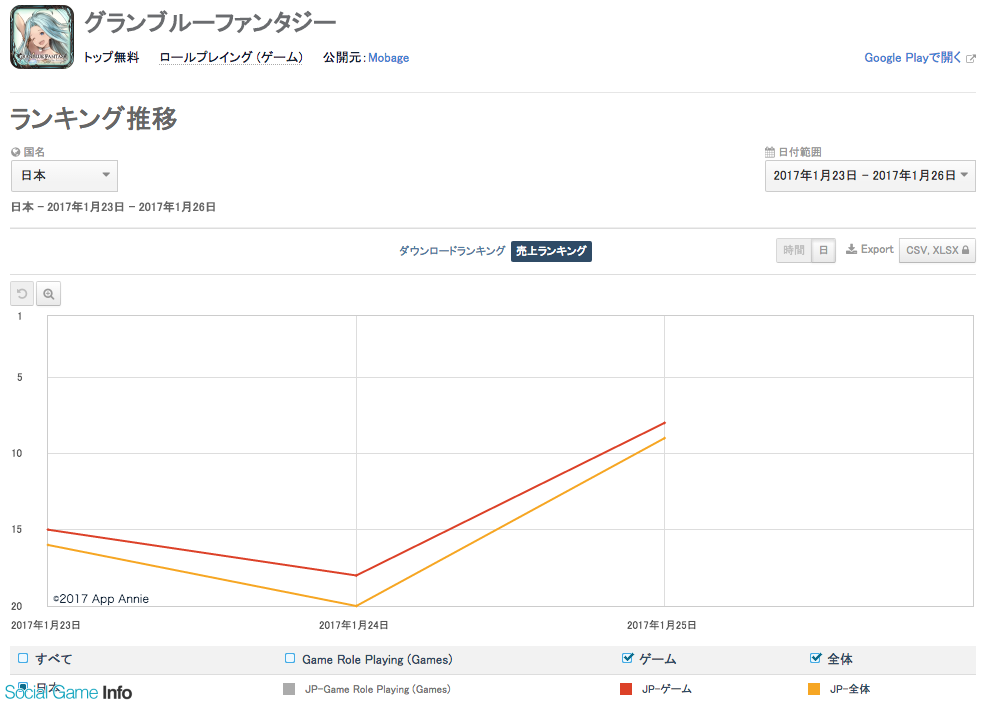Viewport: 984px width, 705px height.
Task: Click the red JP-ゲーム legend swatch
Action: point(626,689)
